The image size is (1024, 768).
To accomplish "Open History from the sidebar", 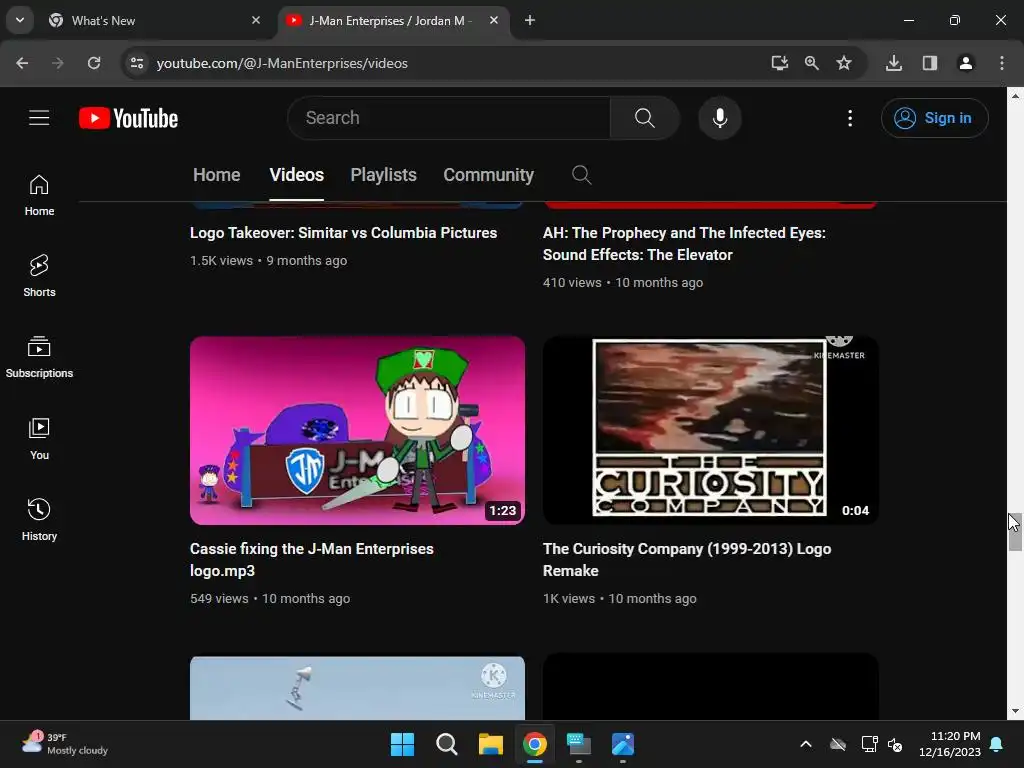I will 39,519.
